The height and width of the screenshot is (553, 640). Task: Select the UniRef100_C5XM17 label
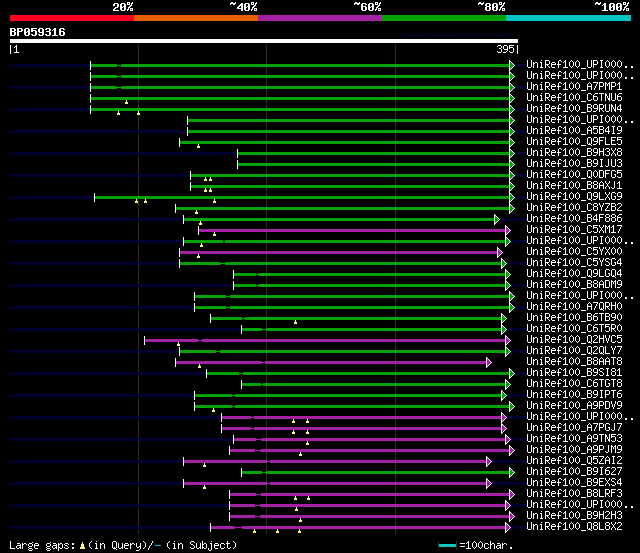click(x=574, y=230)
